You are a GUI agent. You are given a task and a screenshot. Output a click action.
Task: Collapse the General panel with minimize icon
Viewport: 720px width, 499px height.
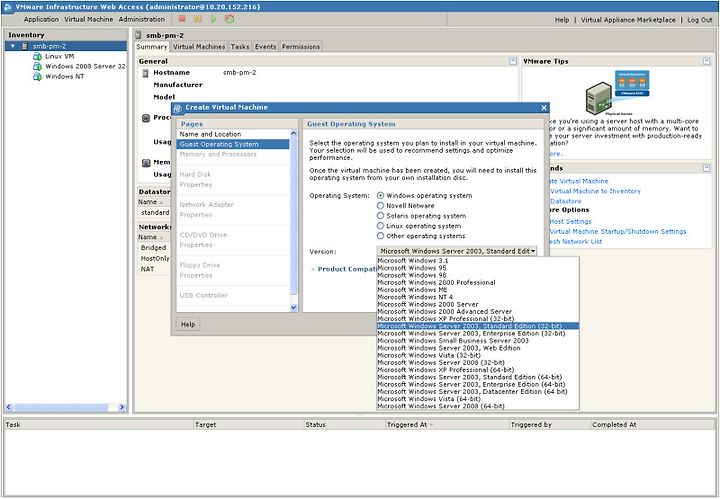click(x=513, y=61)
